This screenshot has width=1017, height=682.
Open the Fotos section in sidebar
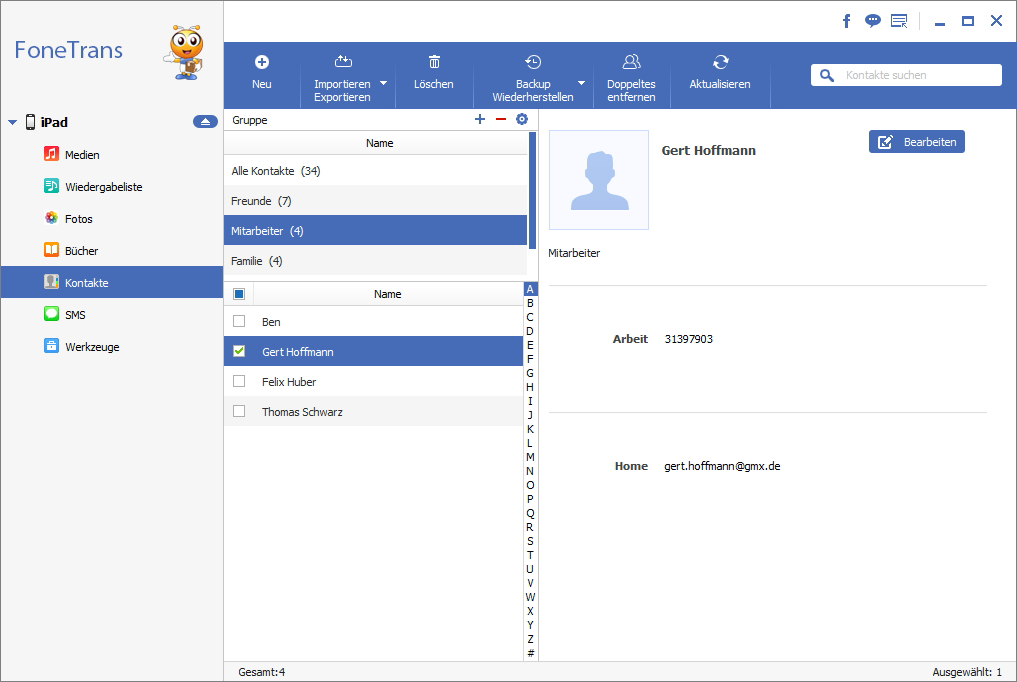point(78,219)
